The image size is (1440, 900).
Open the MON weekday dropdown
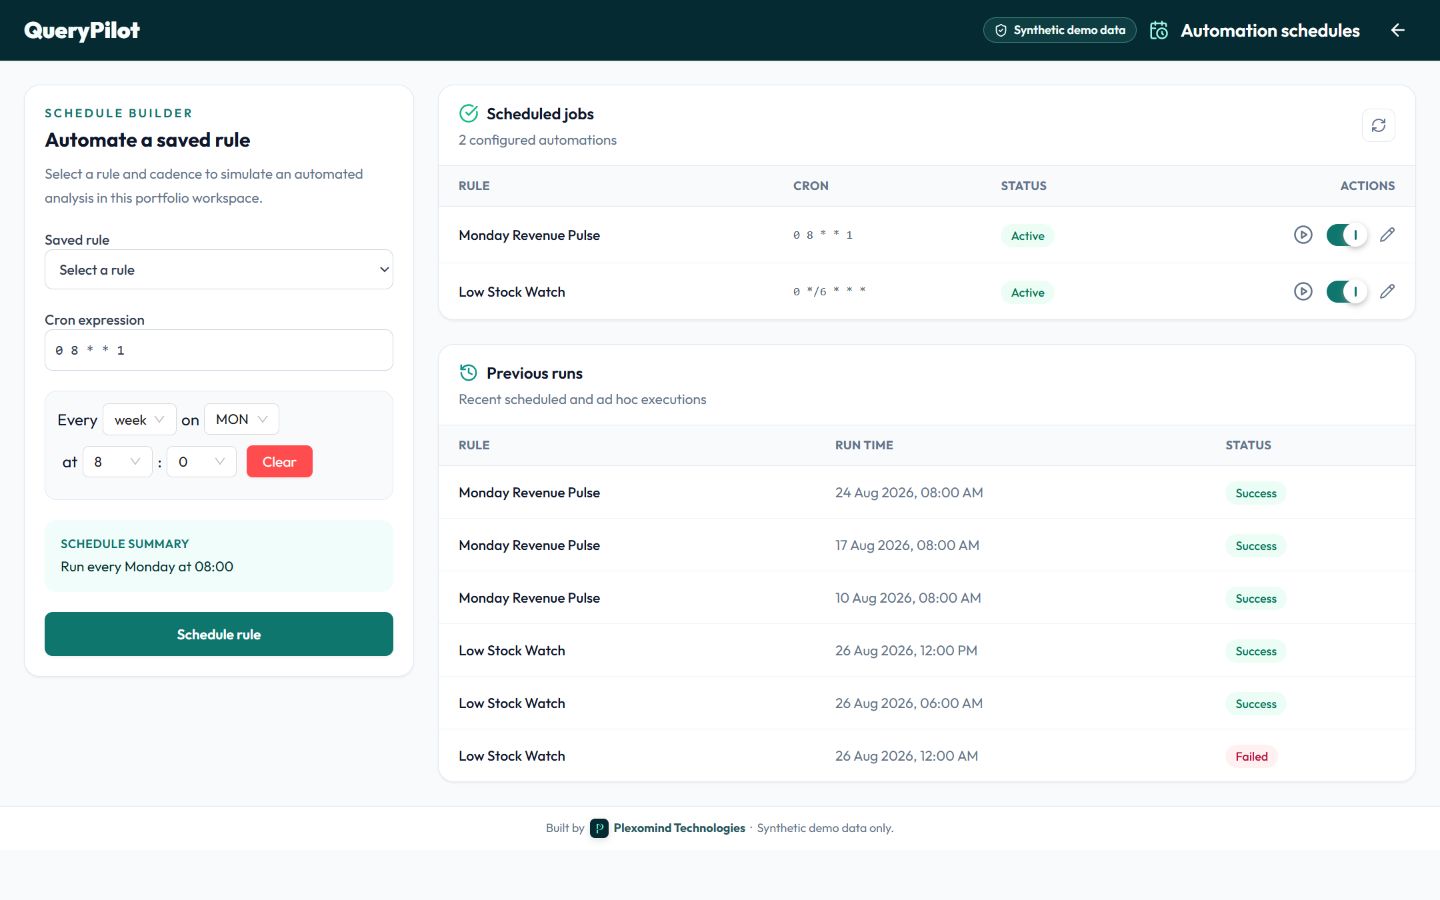pos(242,420)
